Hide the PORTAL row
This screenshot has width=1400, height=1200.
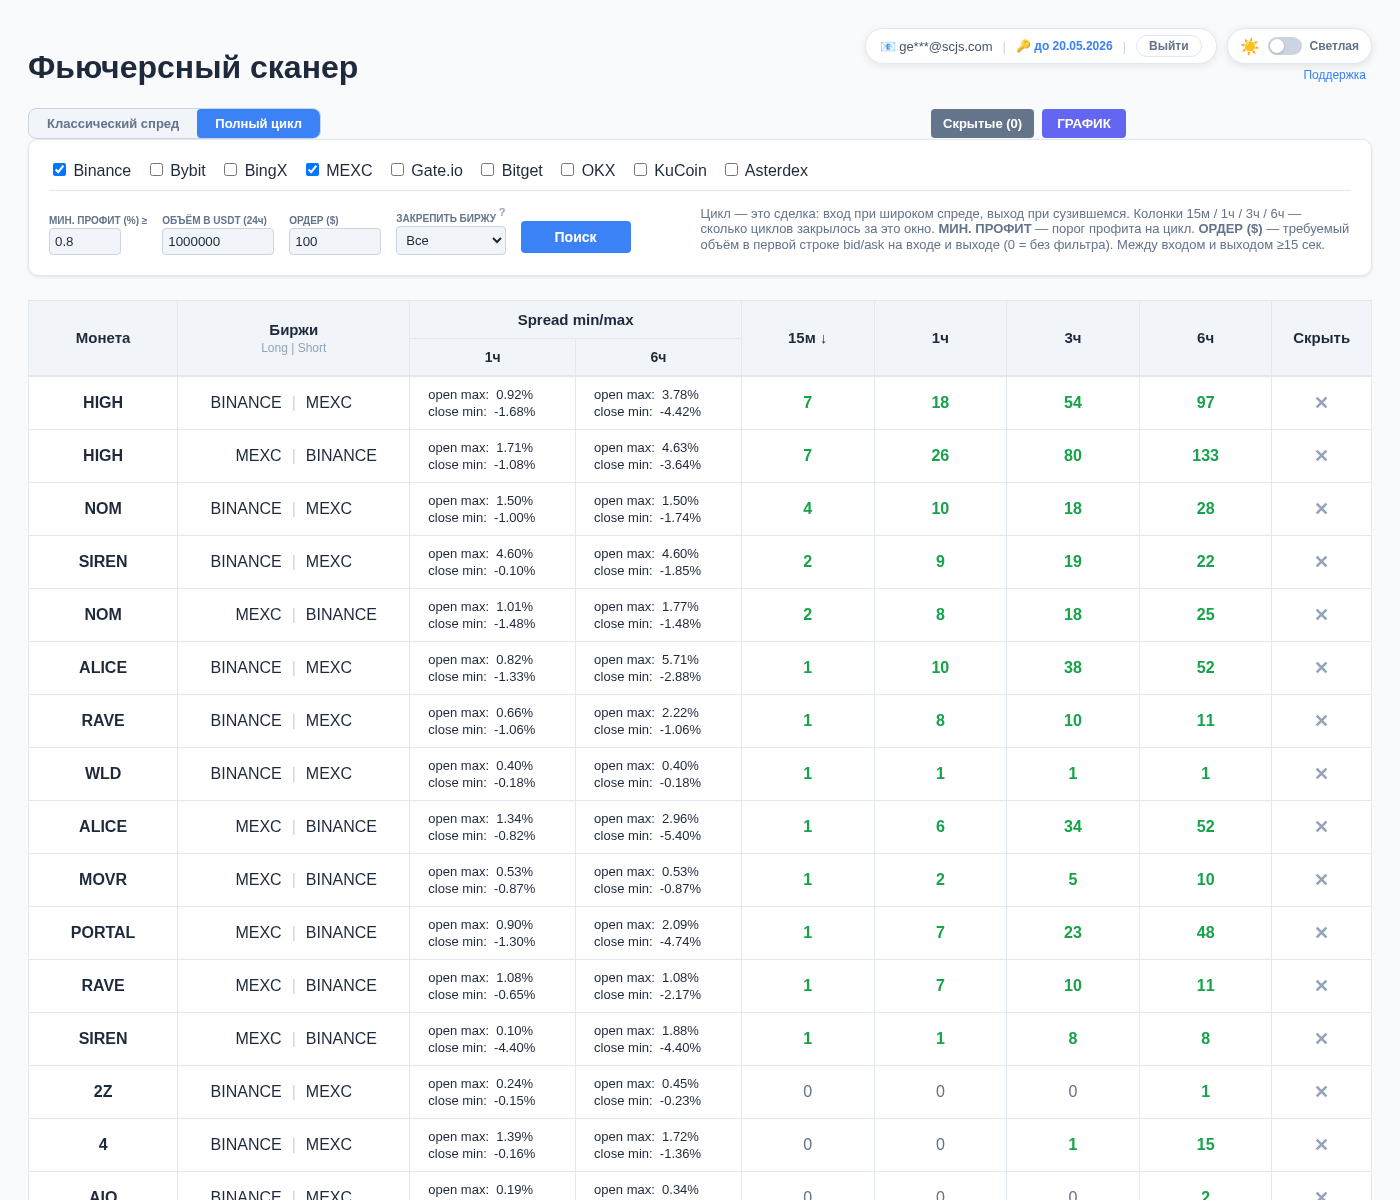point(1321,933)
